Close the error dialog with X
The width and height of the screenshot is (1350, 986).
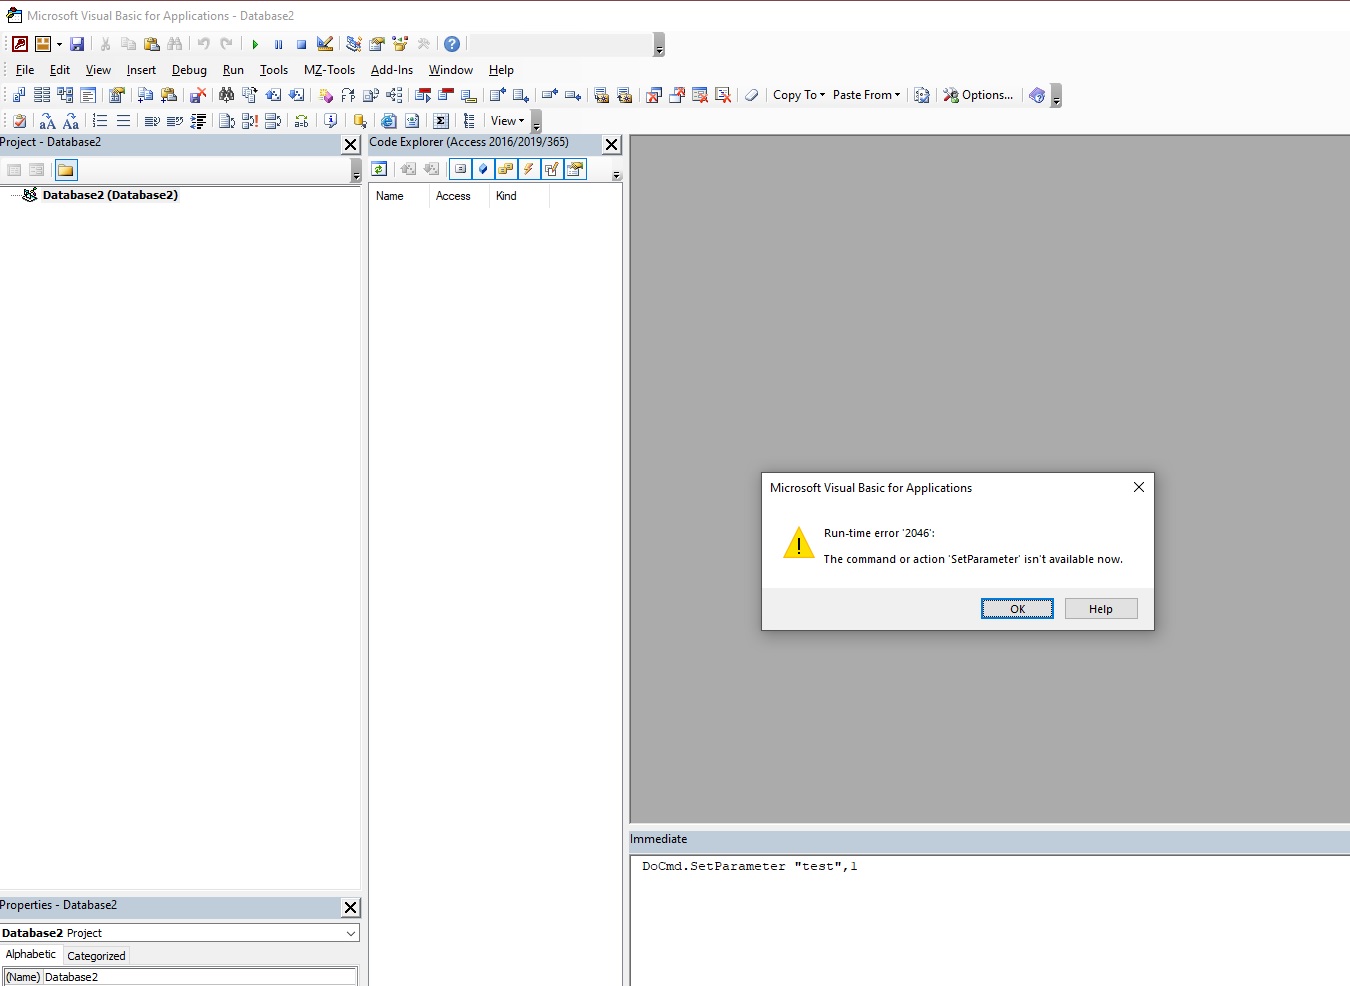pyautogui.click(x=1138, y=487)
